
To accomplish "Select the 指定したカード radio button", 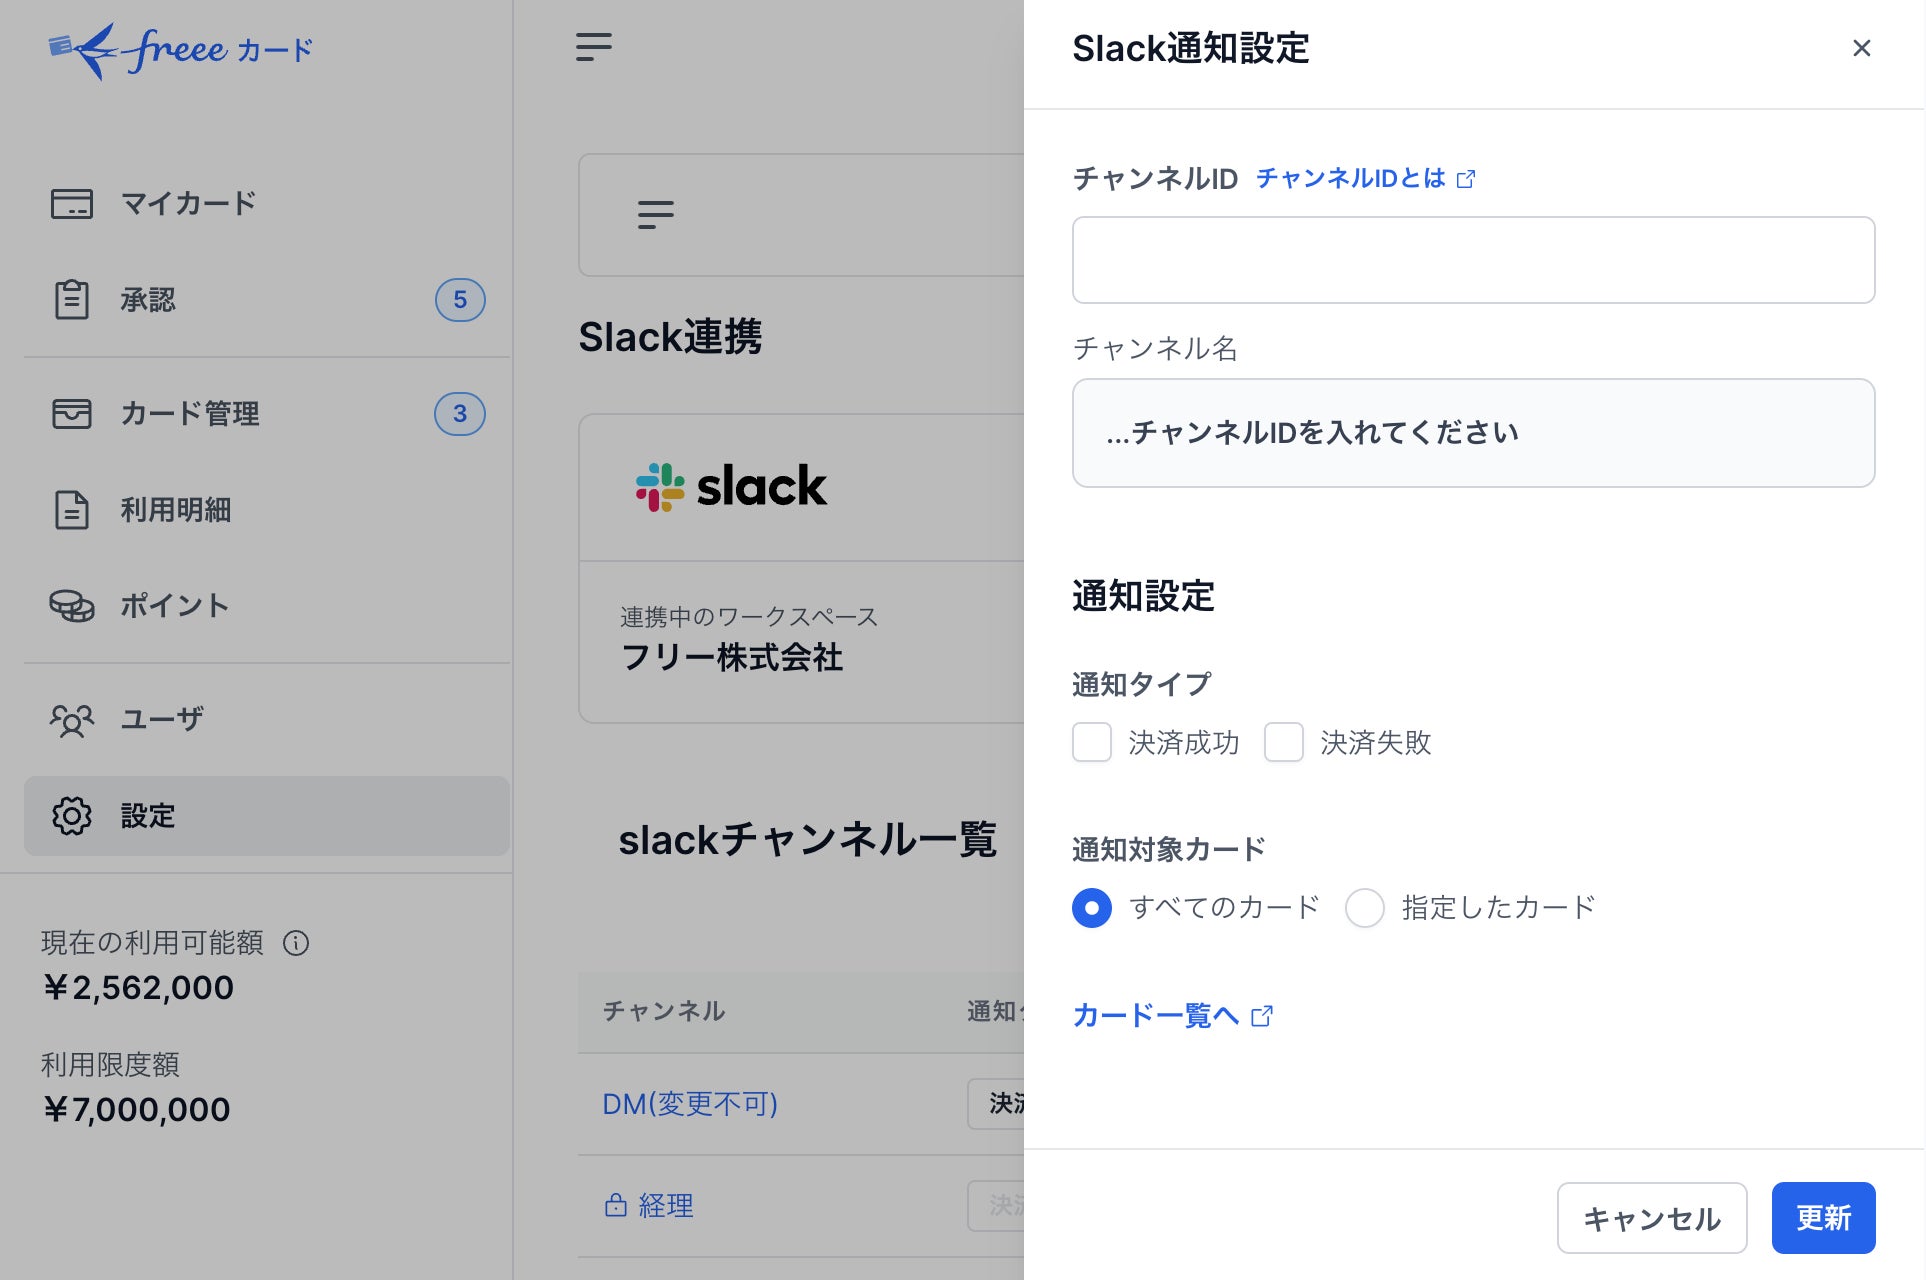I will [x=1365, y=908].
